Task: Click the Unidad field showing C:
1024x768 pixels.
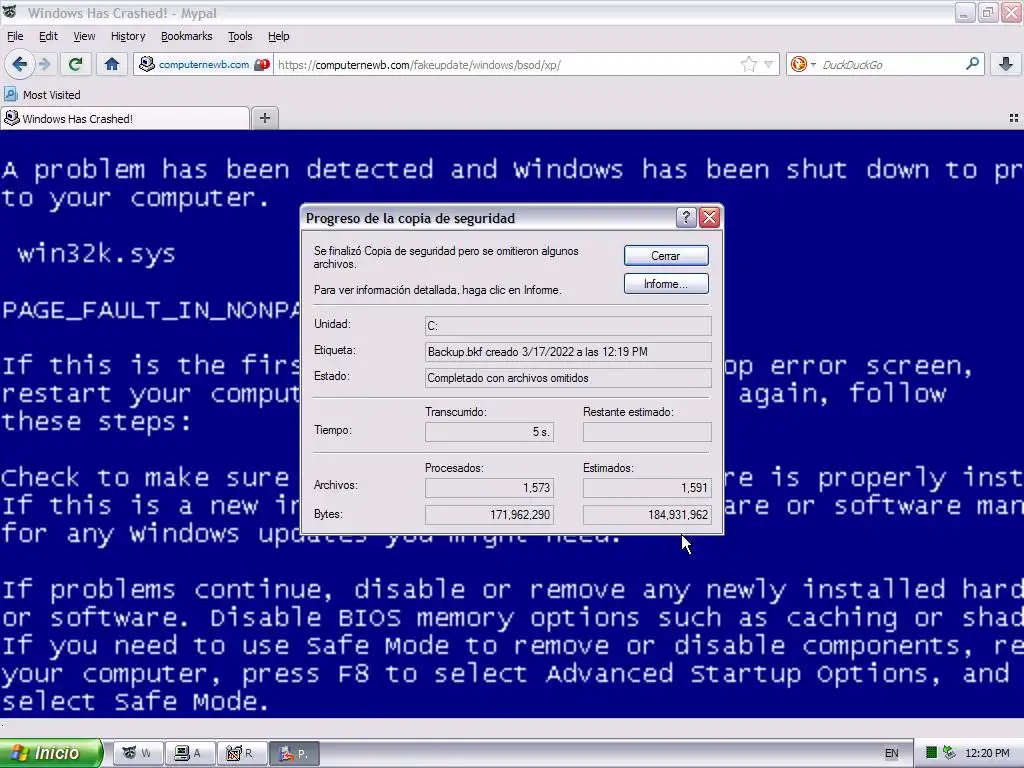Action: 568,325
